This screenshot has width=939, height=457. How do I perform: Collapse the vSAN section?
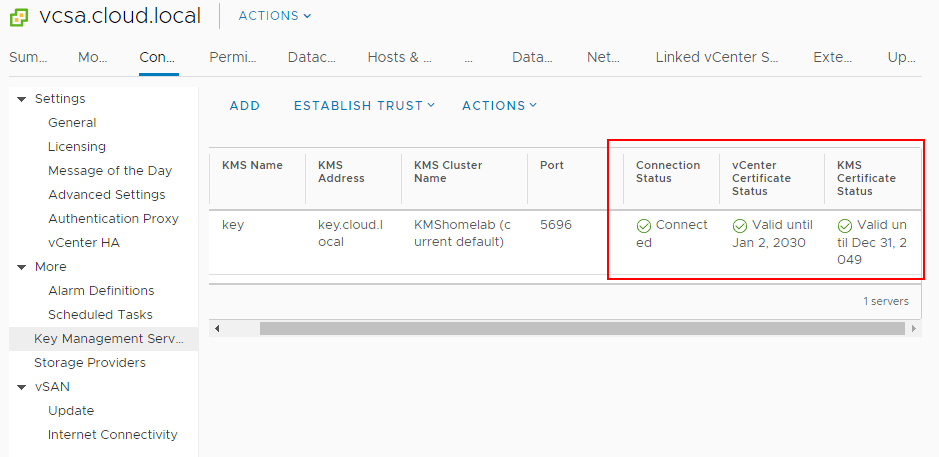pyautogui.click(x=22, y=387)
